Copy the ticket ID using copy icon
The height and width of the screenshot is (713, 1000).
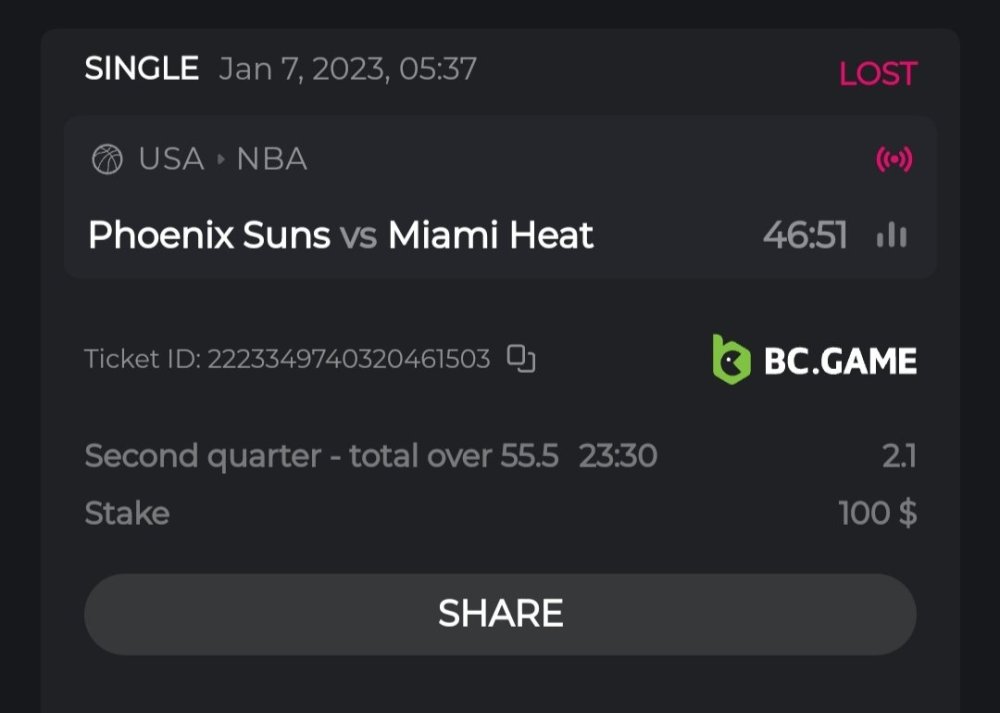click(521, 358)
